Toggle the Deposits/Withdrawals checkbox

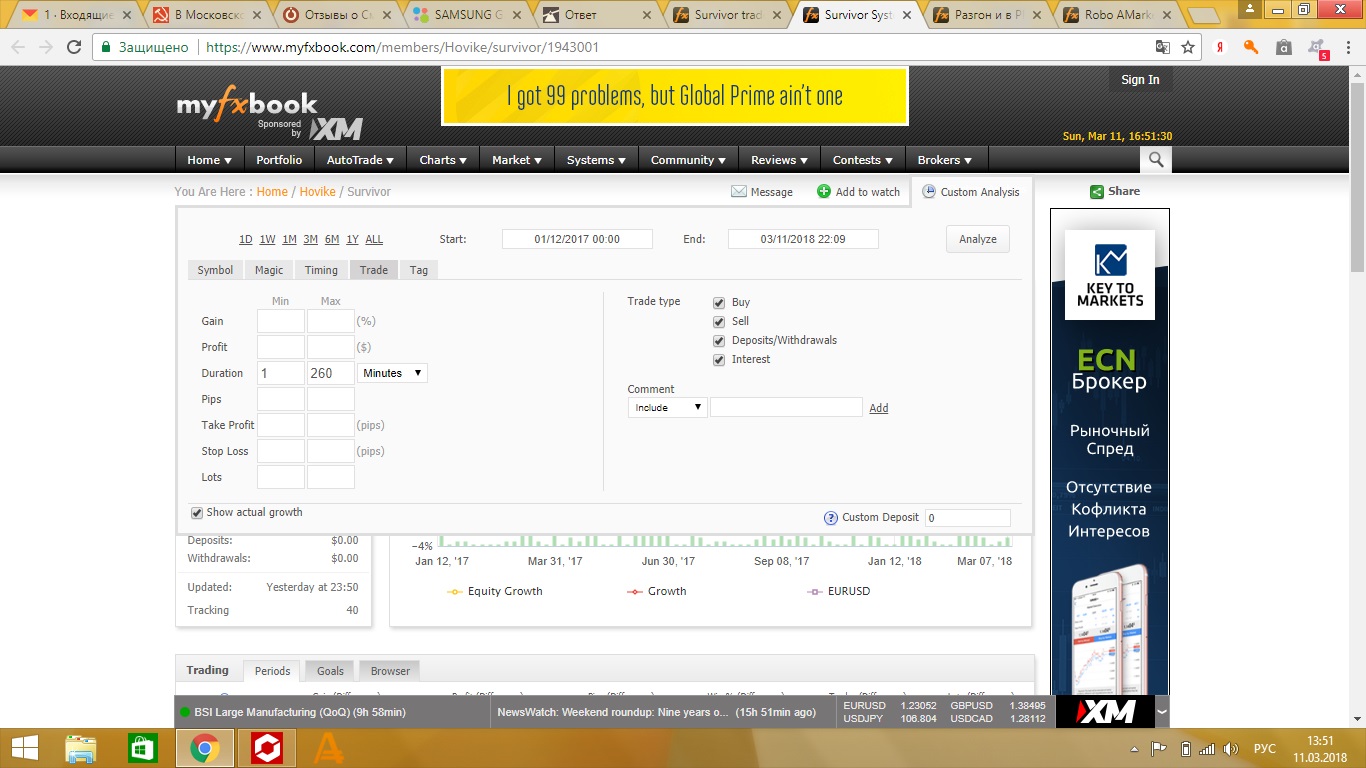718,340
